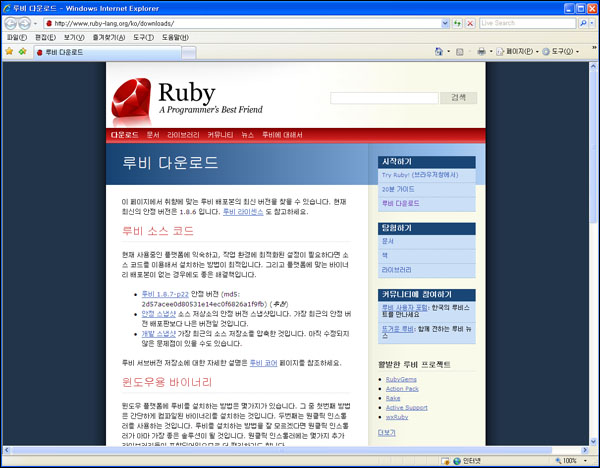Follow the 루비 라이센스 link
The image size is (600, 468).
pos(243,212)
